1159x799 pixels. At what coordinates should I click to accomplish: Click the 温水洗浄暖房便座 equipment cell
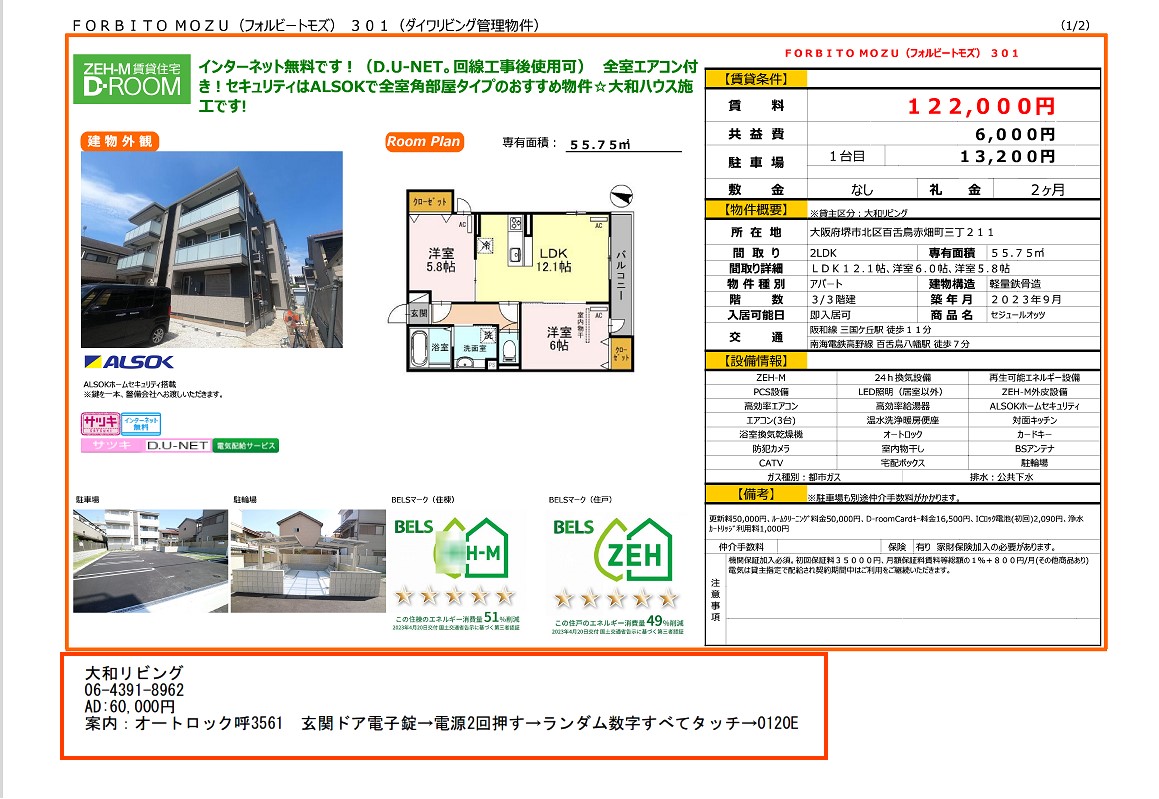[903, 420]
